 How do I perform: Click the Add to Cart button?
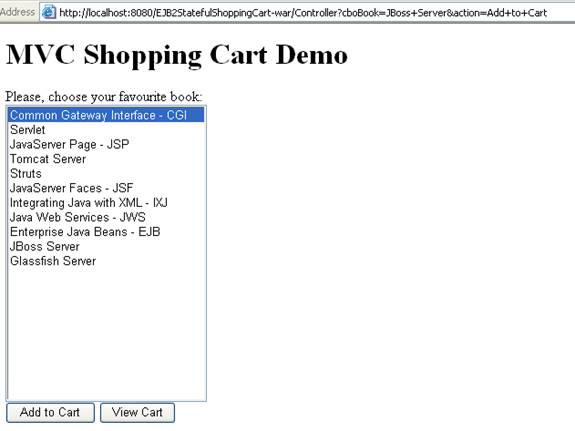coord(50,412)
